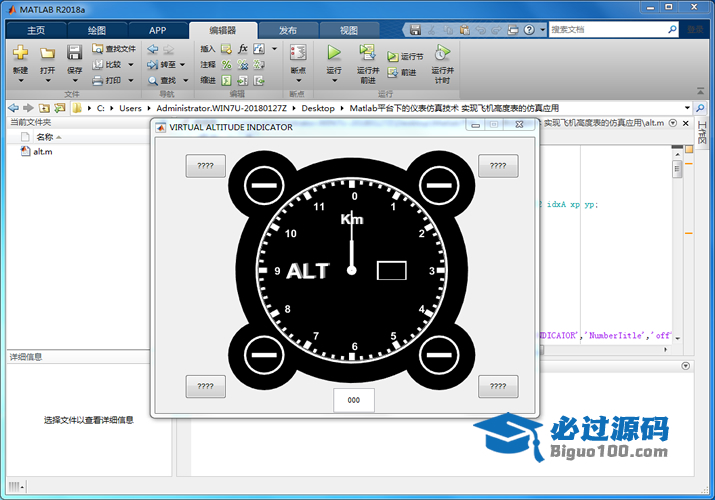Click the Print (打印) icon
The width and height of the screenshot is (715, 500).
97,81
